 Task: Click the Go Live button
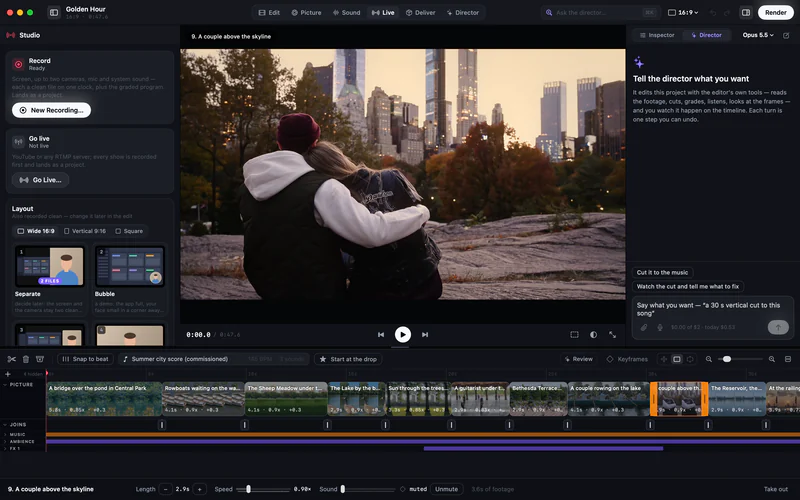(40, 180)
